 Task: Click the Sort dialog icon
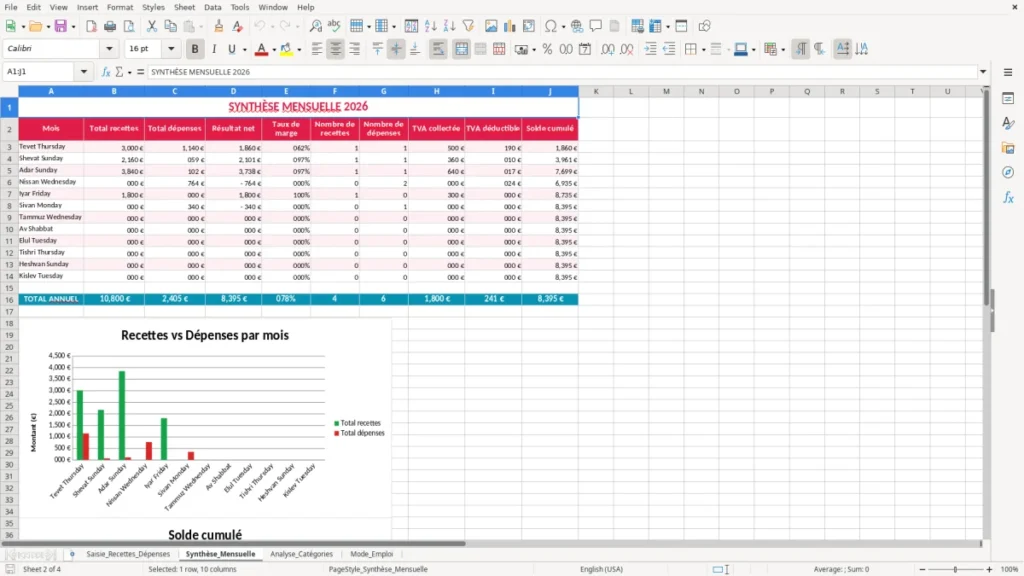(x=411, y=26)
